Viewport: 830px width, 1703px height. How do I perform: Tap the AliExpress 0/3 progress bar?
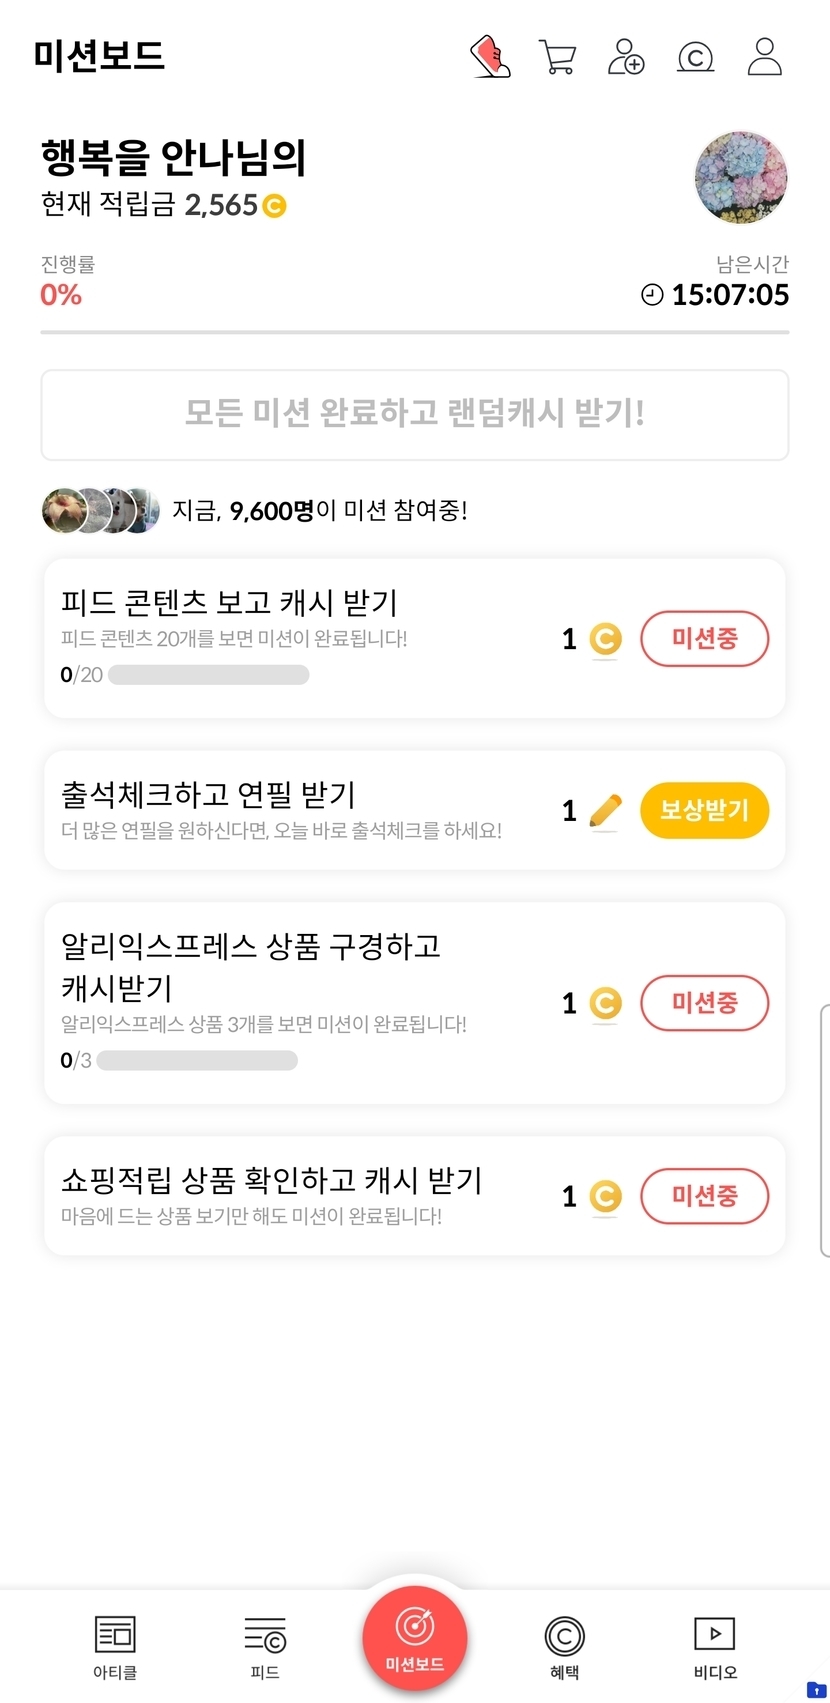[x=197, y=1060]
